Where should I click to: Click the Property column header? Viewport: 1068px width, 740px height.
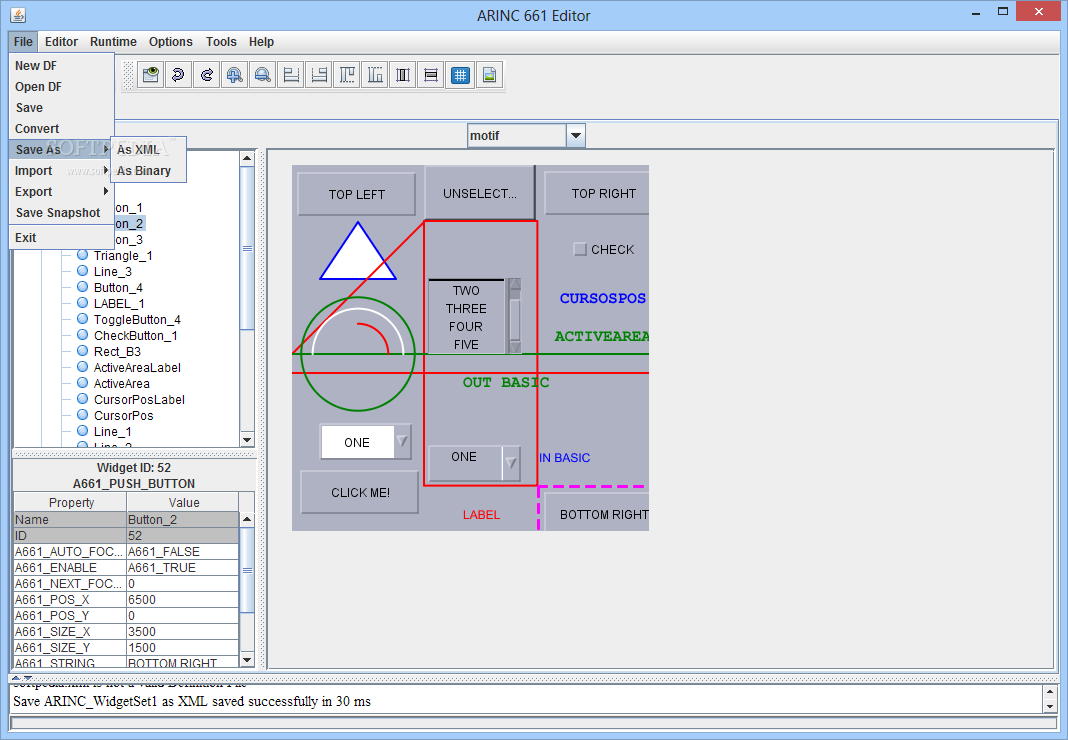click(71, 502)
